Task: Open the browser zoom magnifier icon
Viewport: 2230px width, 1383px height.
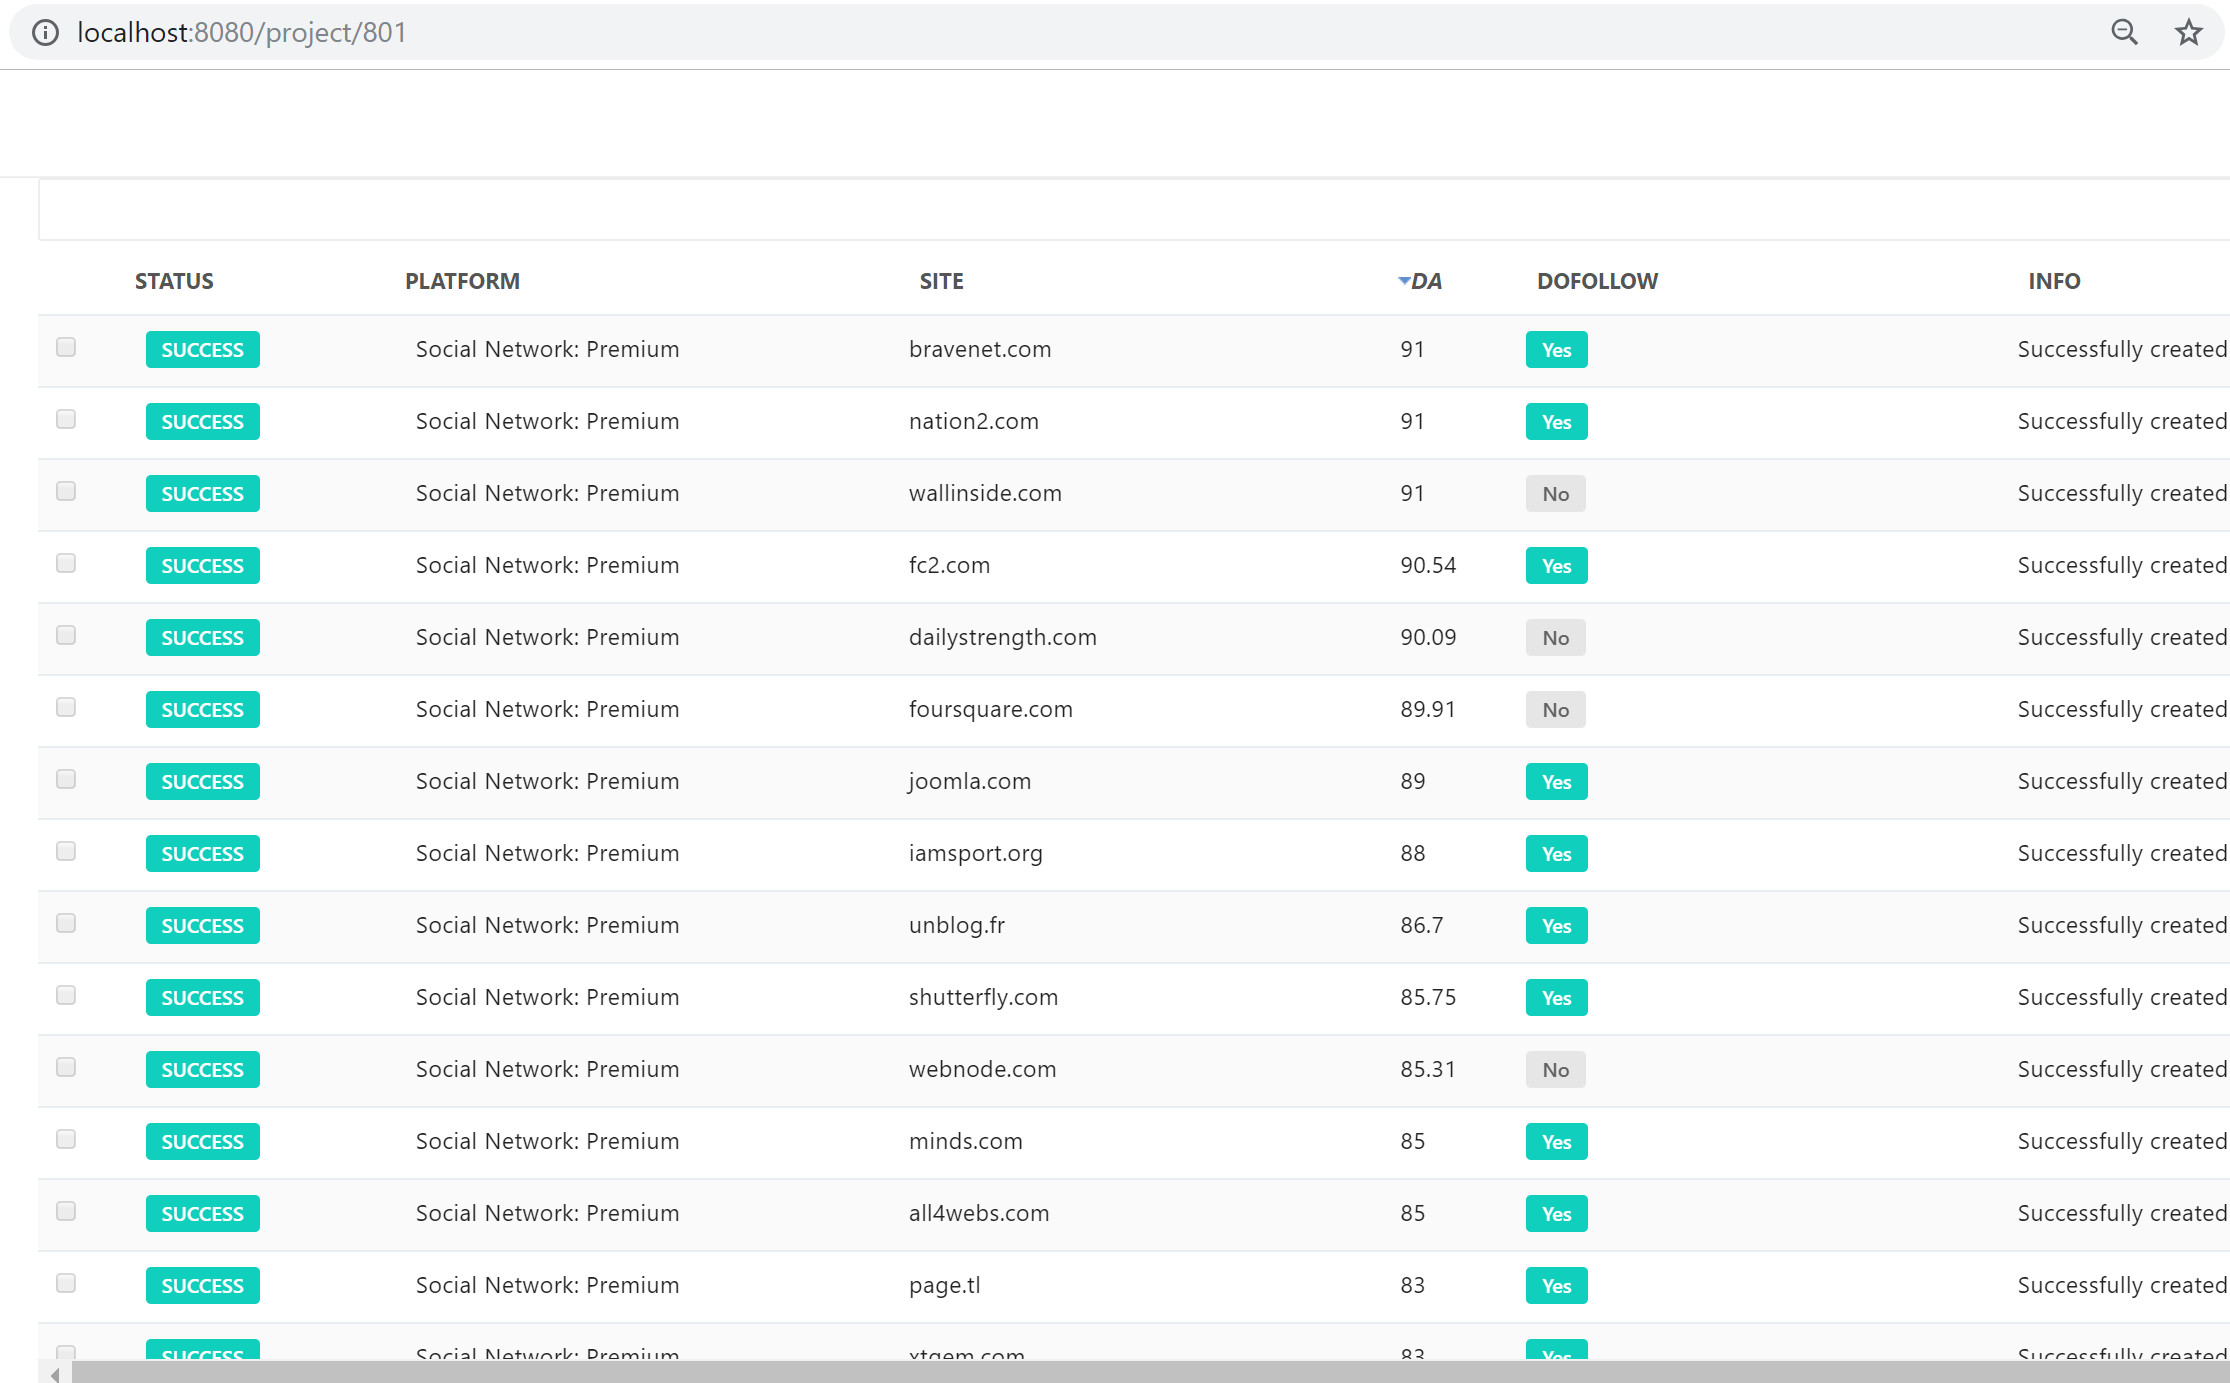Action: coord(2124,33)
